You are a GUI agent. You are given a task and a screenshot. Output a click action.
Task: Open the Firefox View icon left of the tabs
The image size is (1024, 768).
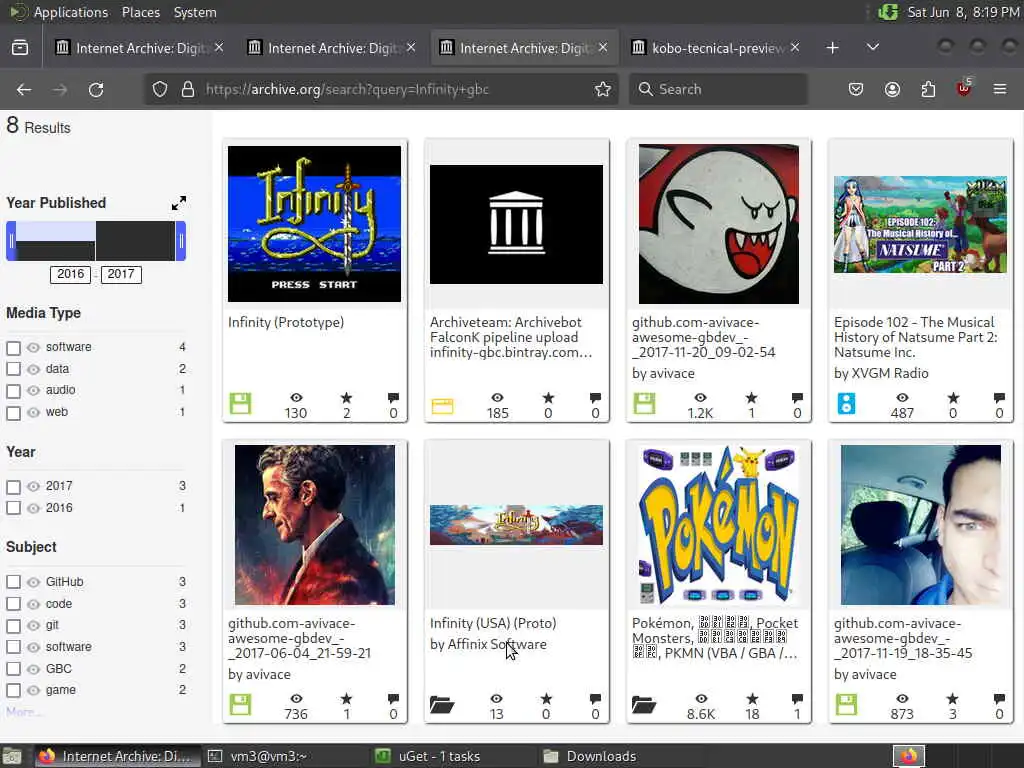coord(20,48)
